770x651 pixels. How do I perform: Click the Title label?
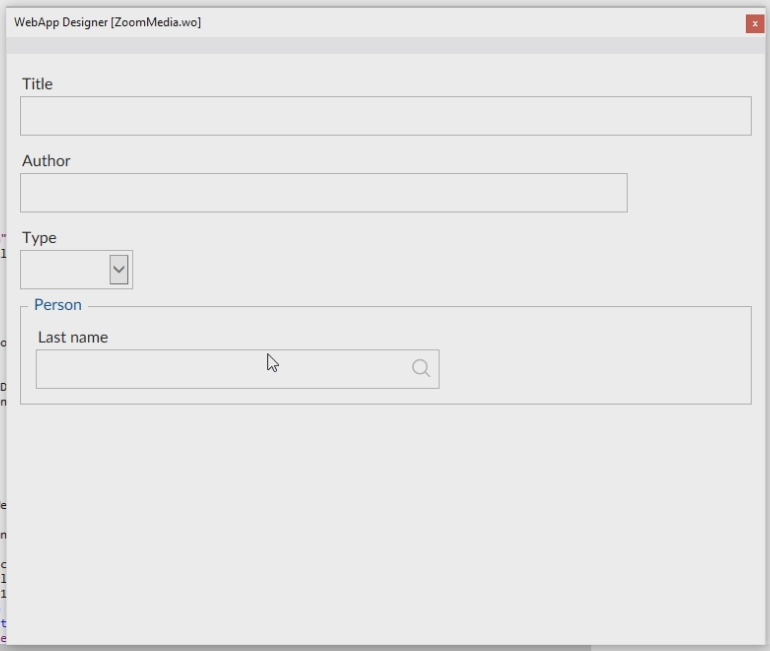coord(37,84)
